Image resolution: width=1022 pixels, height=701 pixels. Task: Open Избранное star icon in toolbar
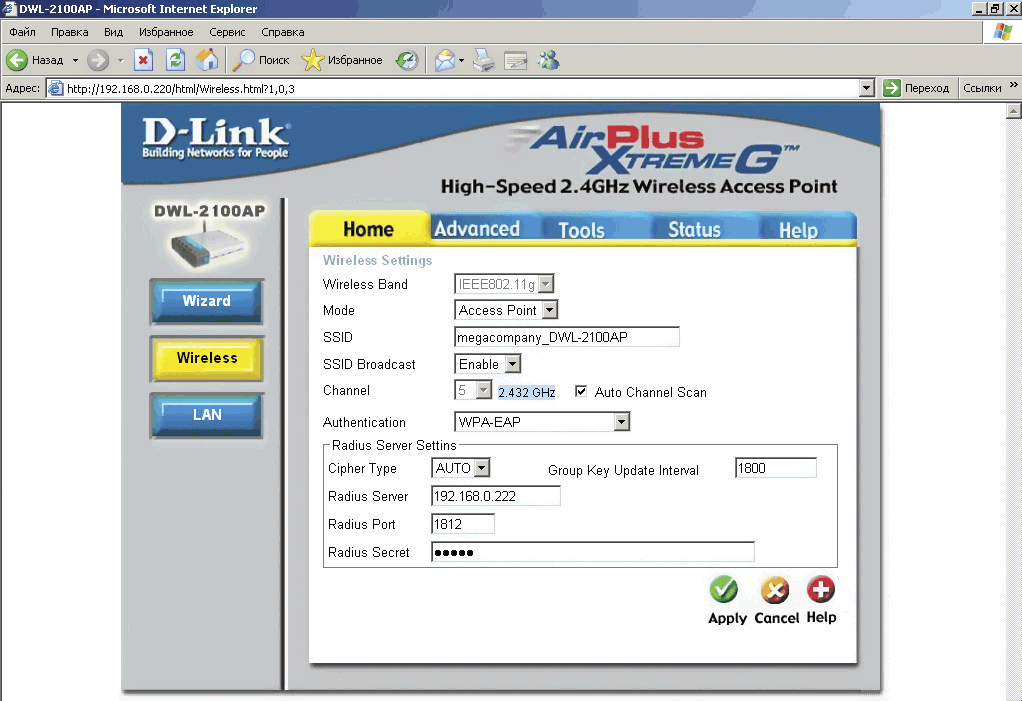point(313,61)
